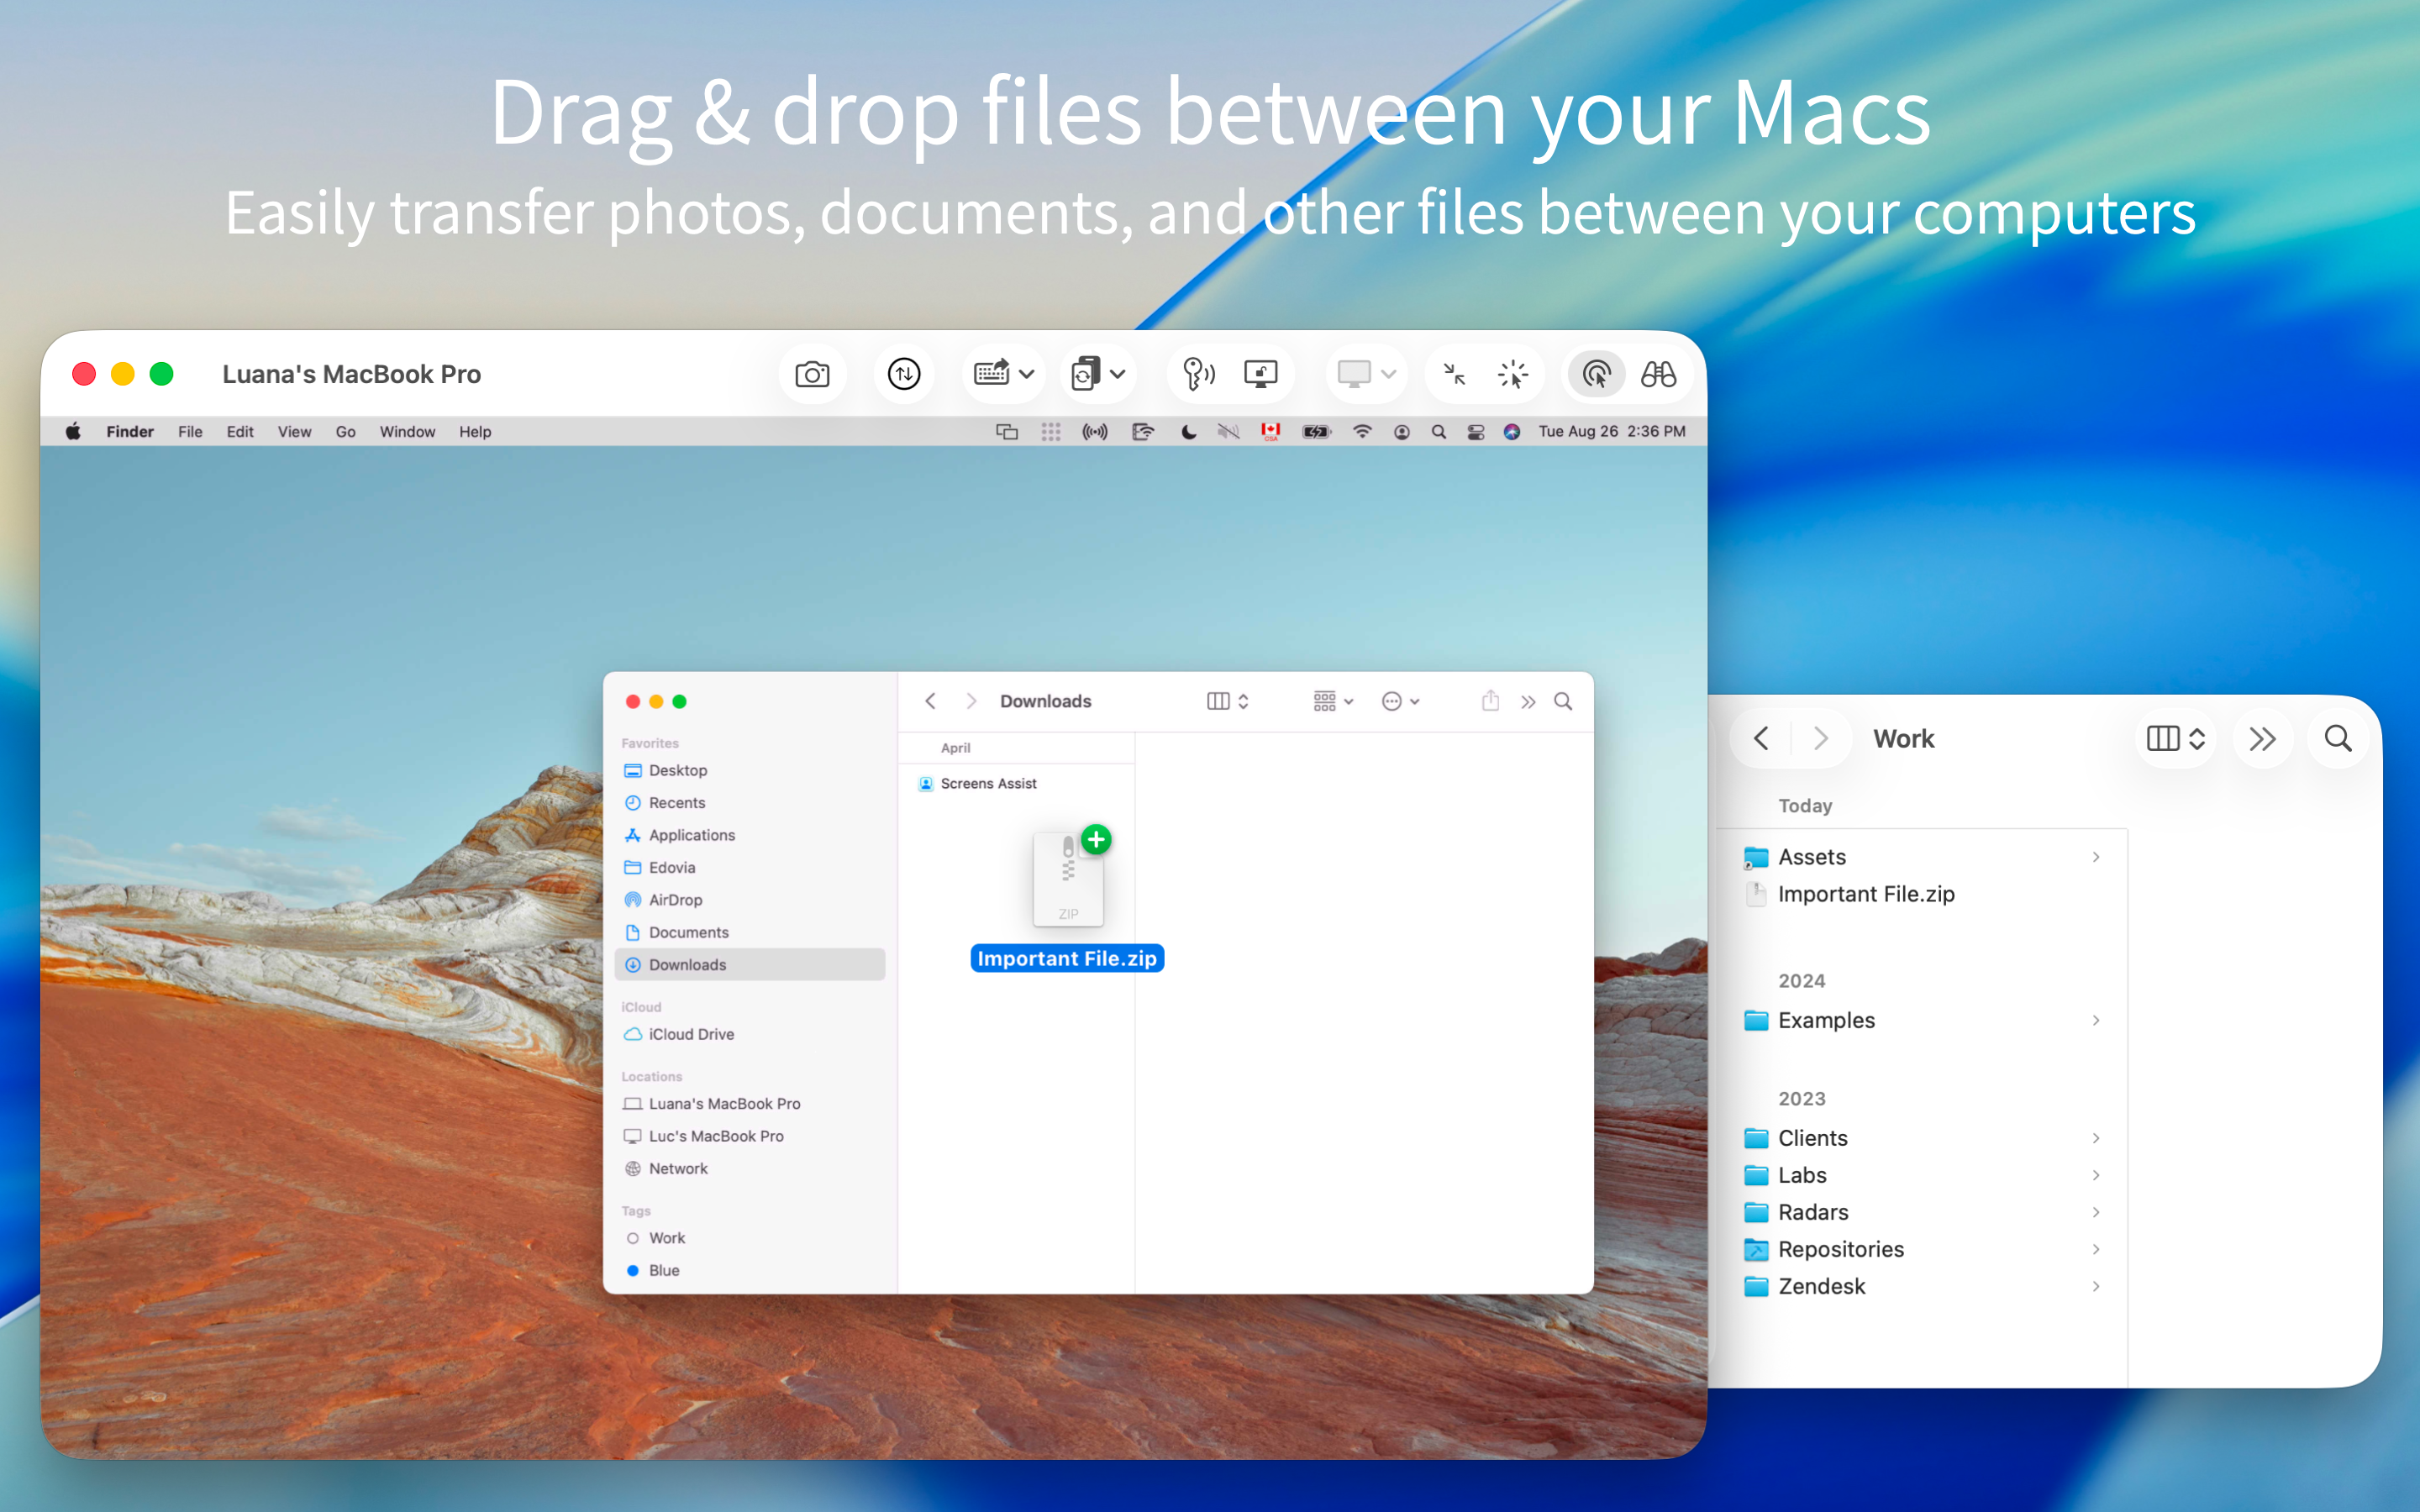2420x1512 pixels.
Task: Open the Finder menu
Action: click(x=130, y=431)
